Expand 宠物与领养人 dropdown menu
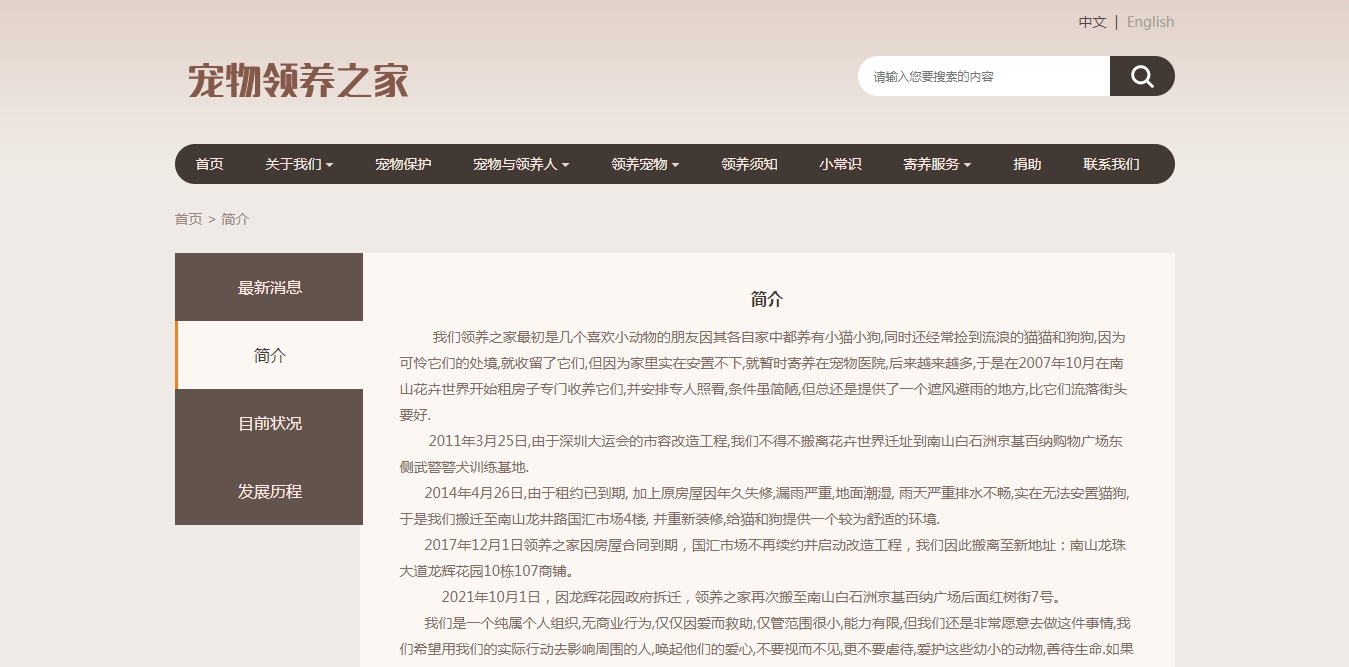This screenshot has height=667, width=1349. click(520, 164)
